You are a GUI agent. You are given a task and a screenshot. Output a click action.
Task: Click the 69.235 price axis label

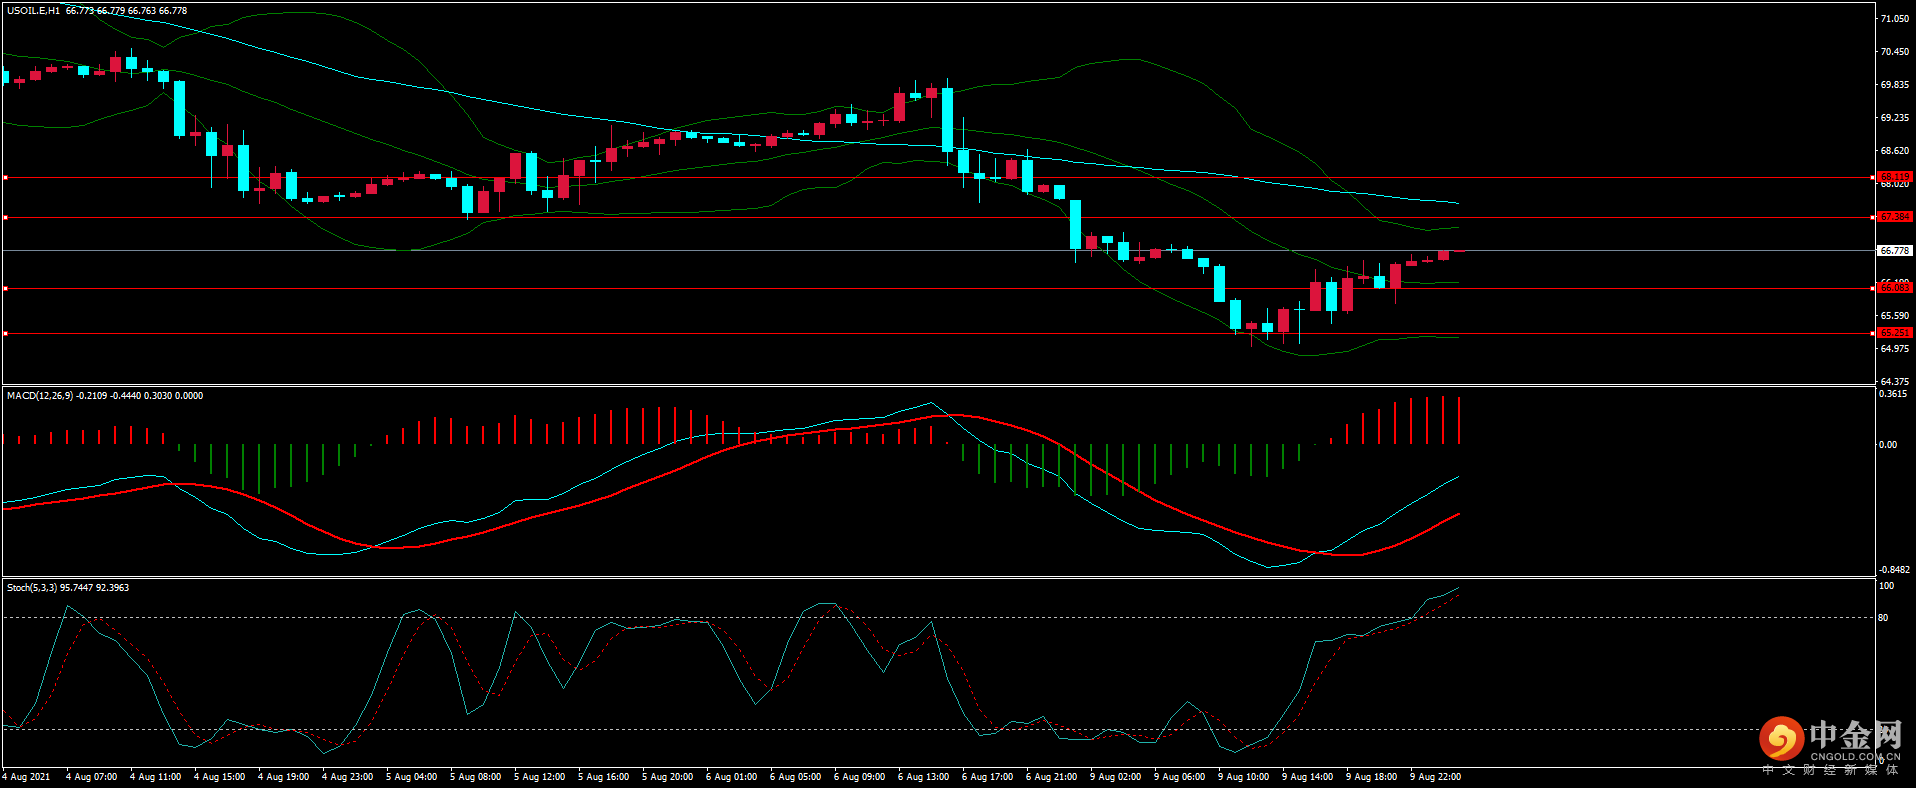[x=1894, y=118]
